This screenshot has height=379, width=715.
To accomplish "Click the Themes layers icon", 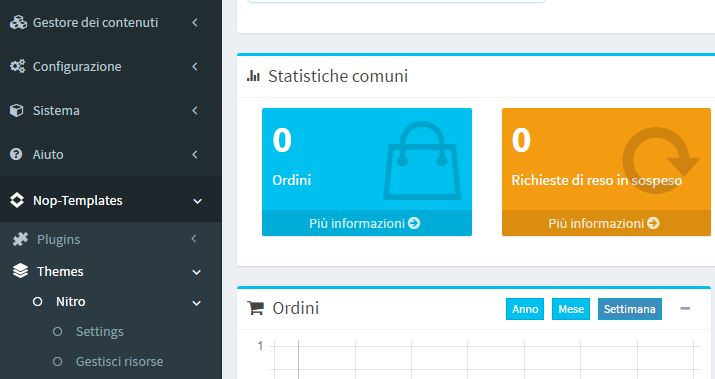I will point(21,271).
